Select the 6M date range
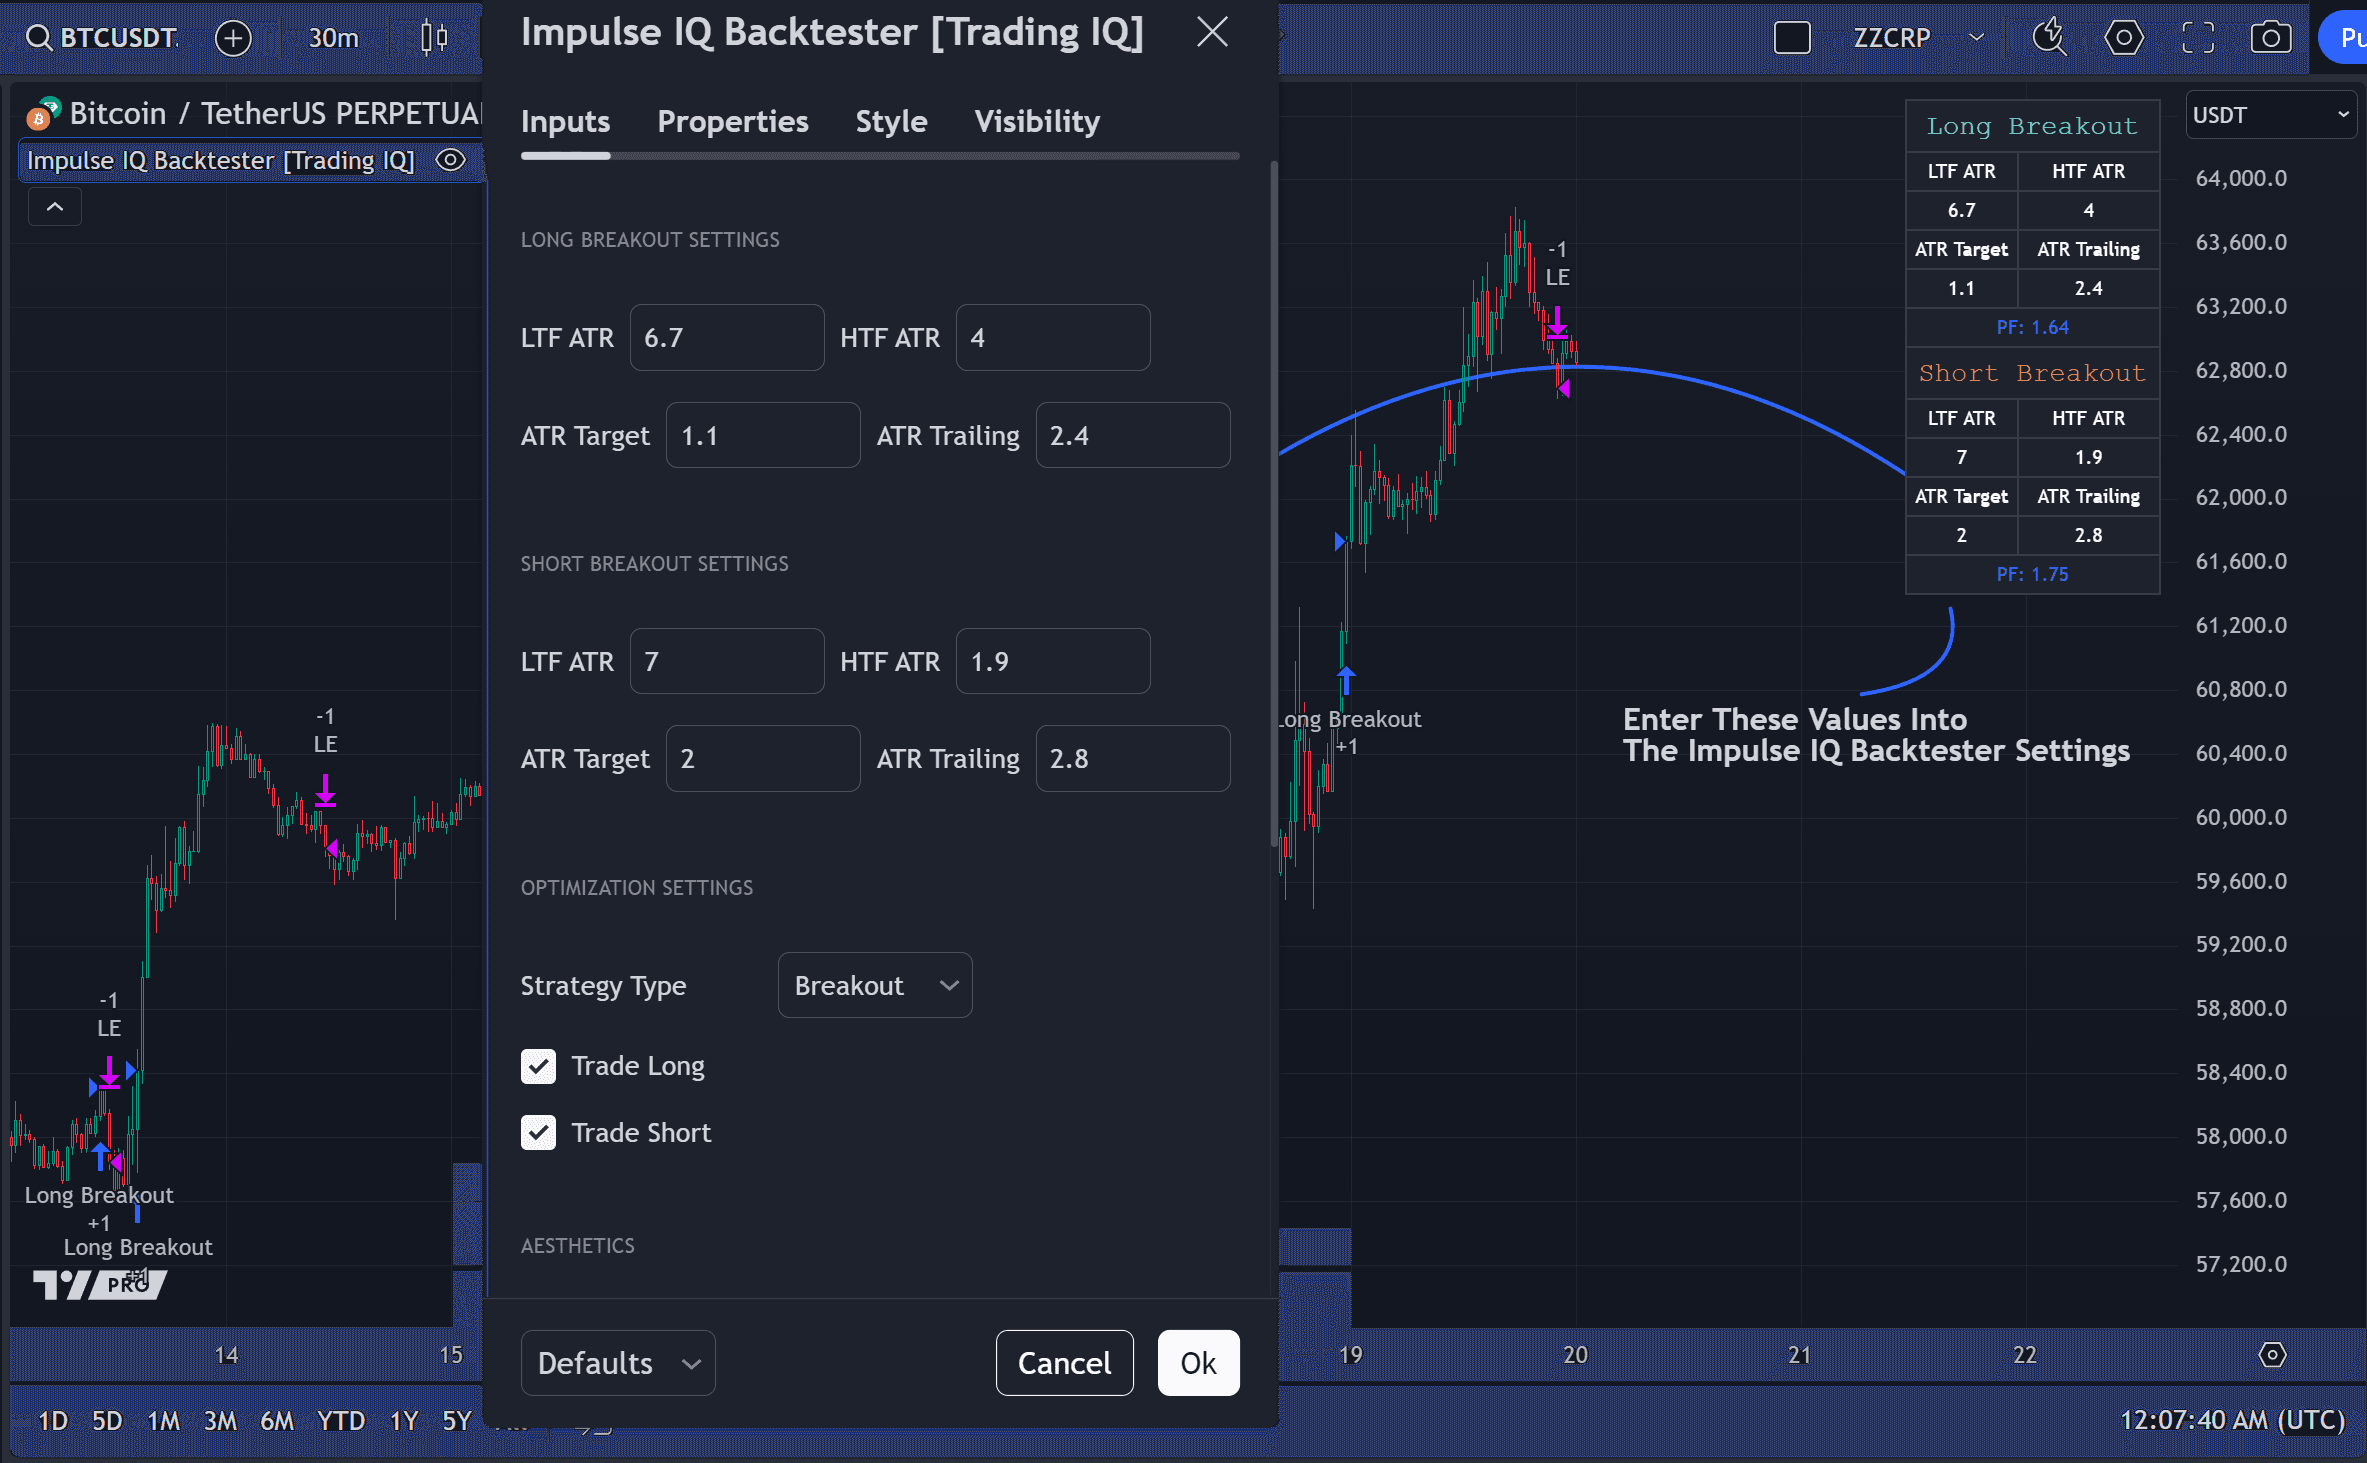 [x=277, y=1420]
